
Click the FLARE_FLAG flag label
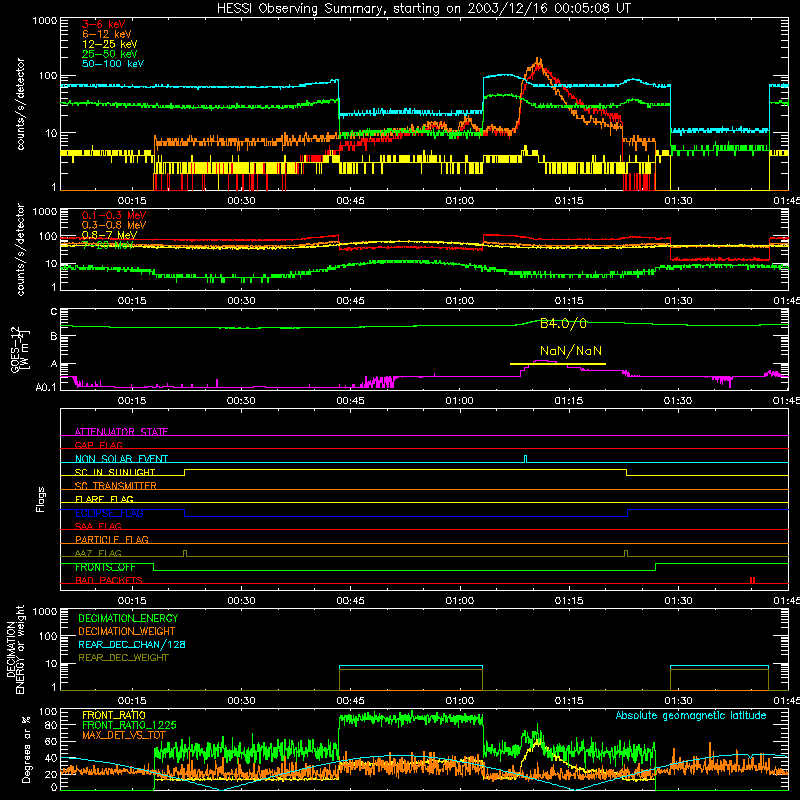click(x=104, y=499)
